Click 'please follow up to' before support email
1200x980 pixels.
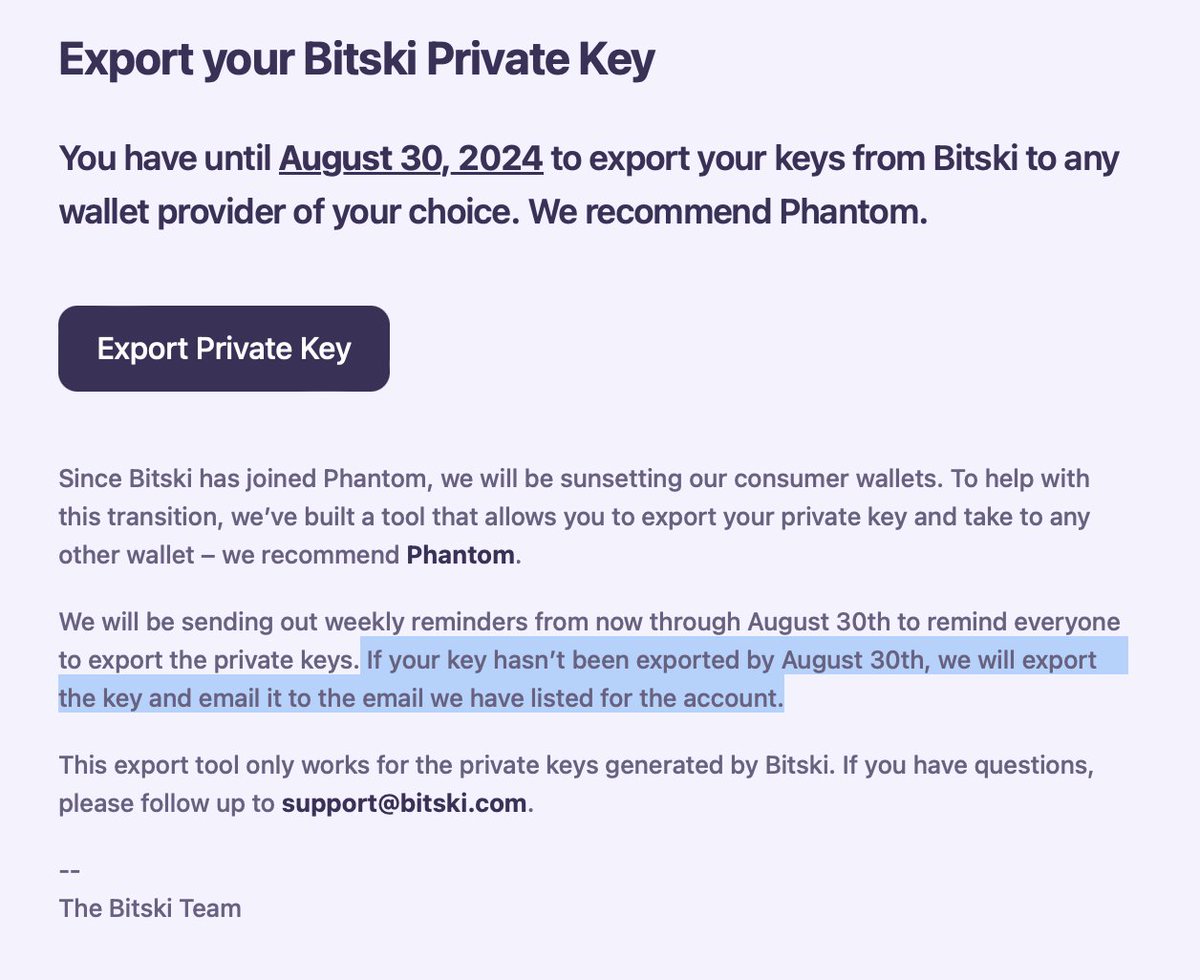point(166,803)
